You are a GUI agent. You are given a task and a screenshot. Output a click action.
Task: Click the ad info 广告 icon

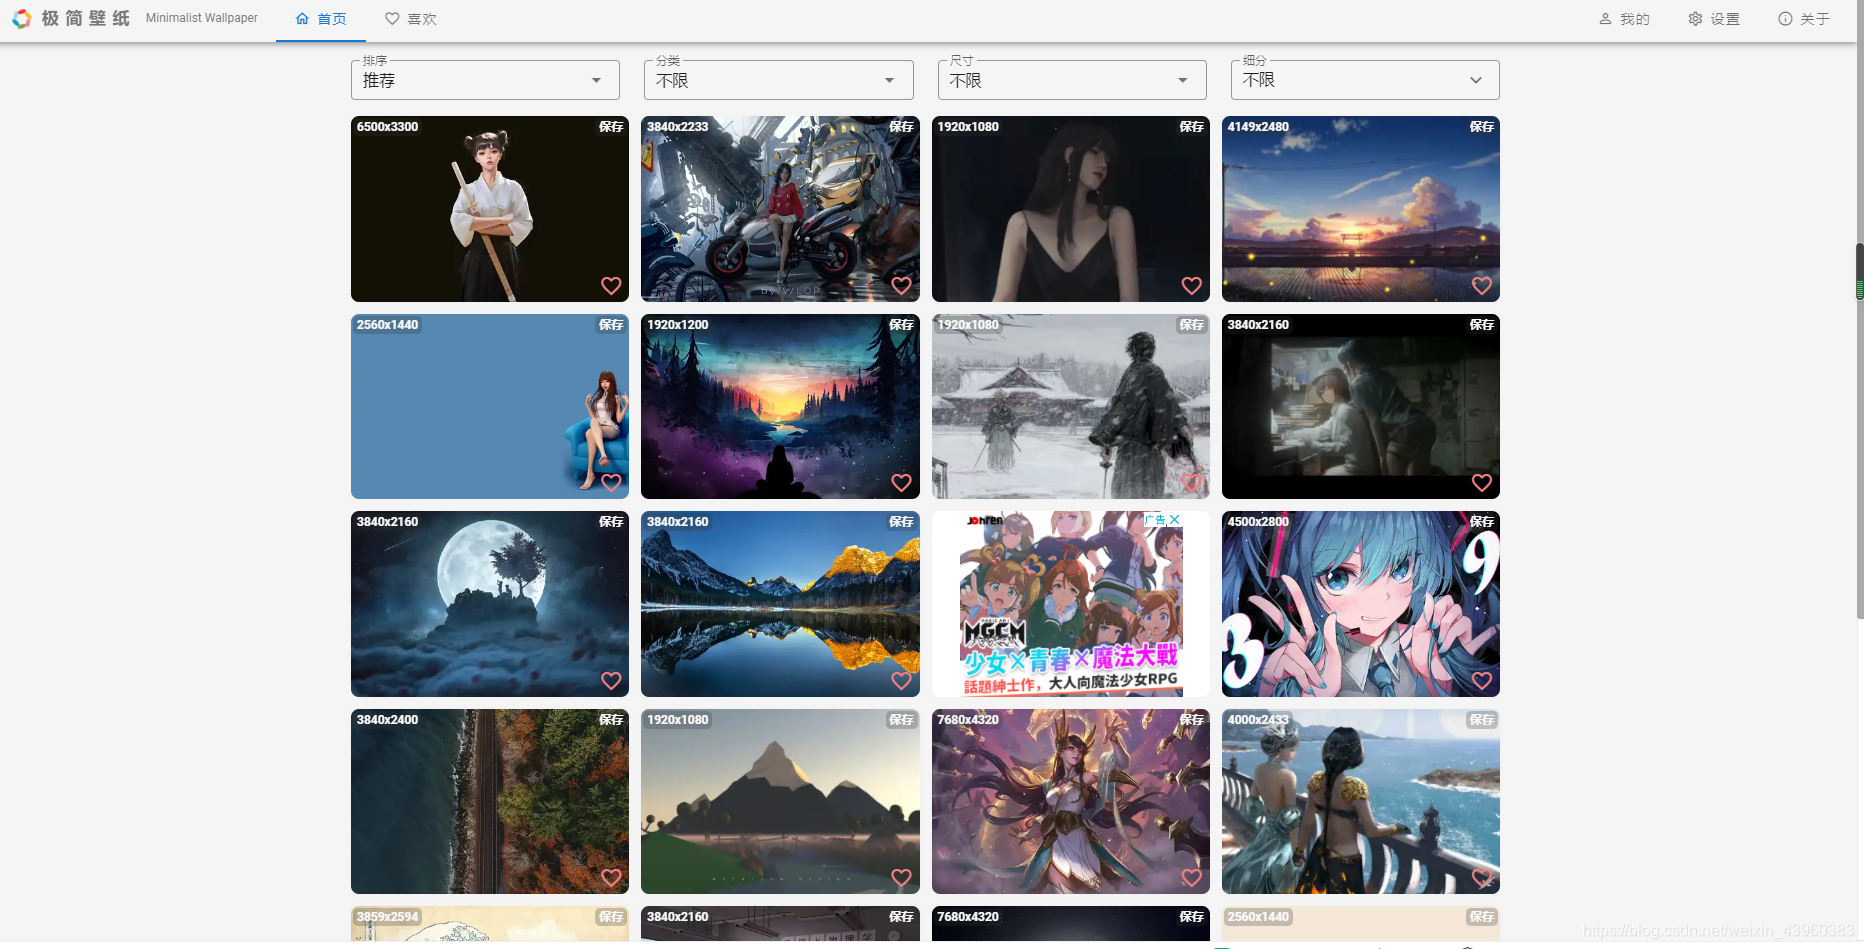point(1155,520)
